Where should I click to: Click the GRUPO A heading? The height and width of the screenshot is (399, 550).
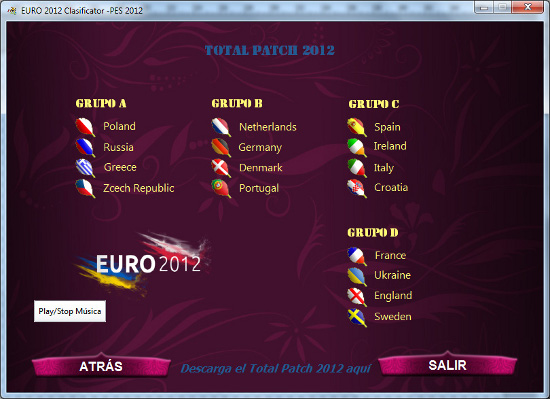click(x=101, y=103)
